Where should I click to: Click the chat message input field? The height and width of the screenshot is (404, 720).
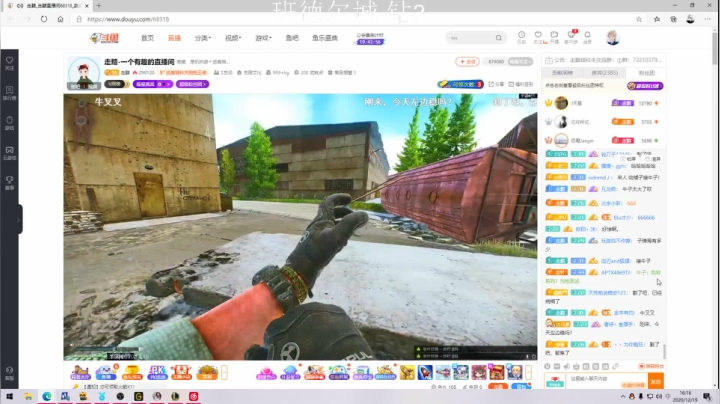click(x=606, y=381)
